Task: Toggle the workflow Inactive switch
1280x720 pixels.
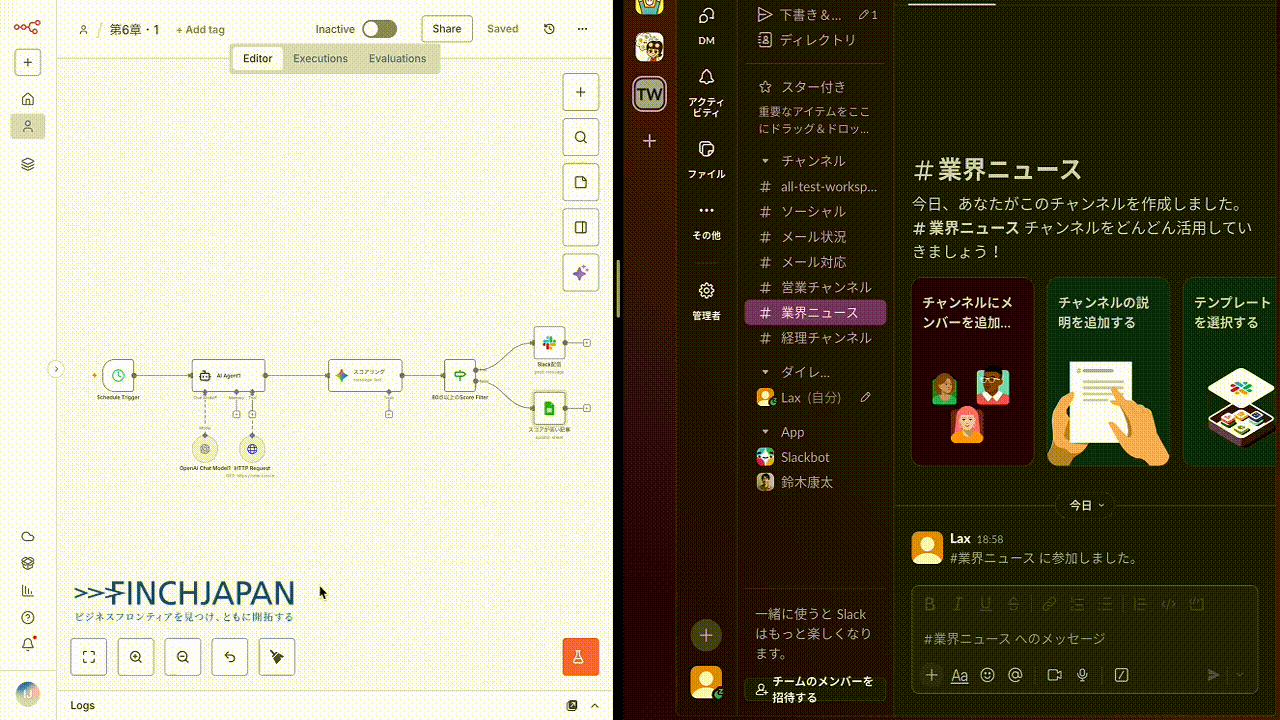Action: pyautogui.click(x=379, y=29)
